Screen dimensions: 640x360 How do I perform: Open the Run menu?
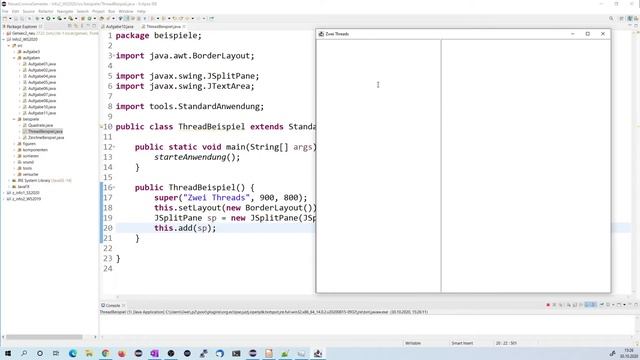[x=111, y=11]
